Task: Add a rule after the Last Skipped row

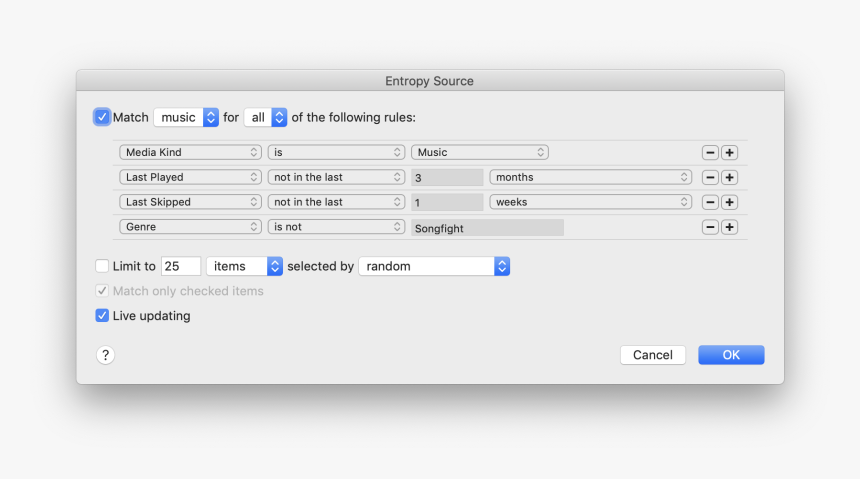Action: (729, 202)
